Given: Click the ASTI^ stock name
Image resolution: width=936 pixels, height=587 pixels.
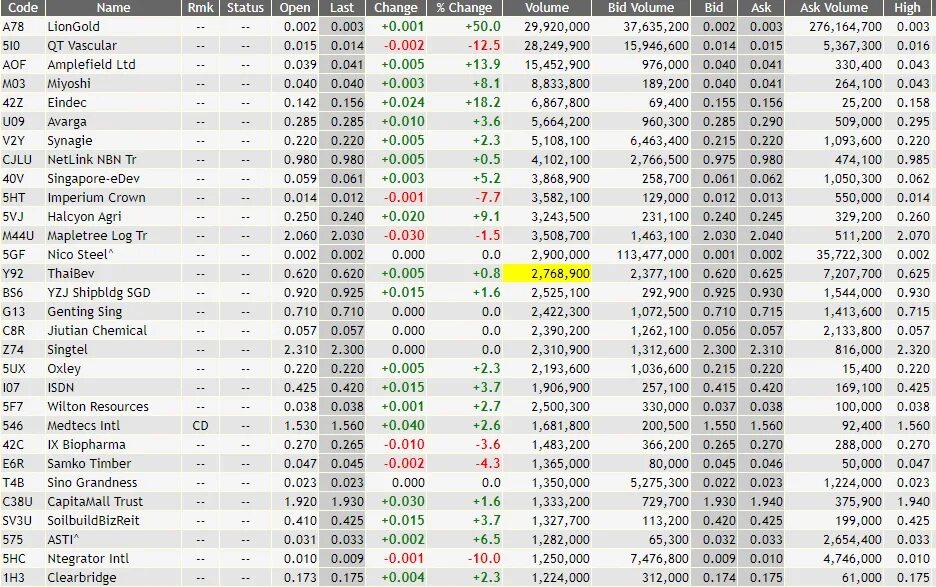Looking at the screenshot, I should click(63, 540).
